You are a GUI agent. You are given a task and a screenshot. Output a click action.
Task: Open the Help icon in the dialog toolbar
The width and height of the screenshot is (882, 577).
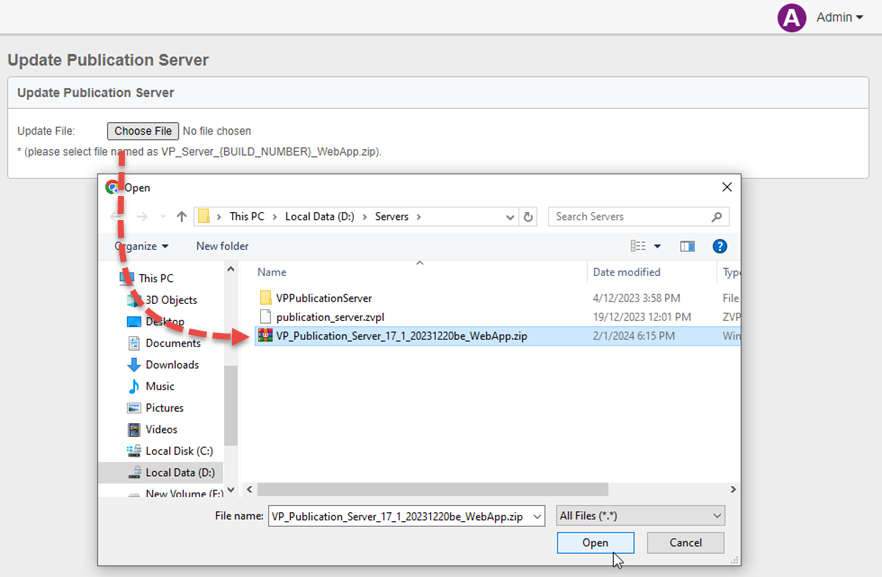click(720, 246)
